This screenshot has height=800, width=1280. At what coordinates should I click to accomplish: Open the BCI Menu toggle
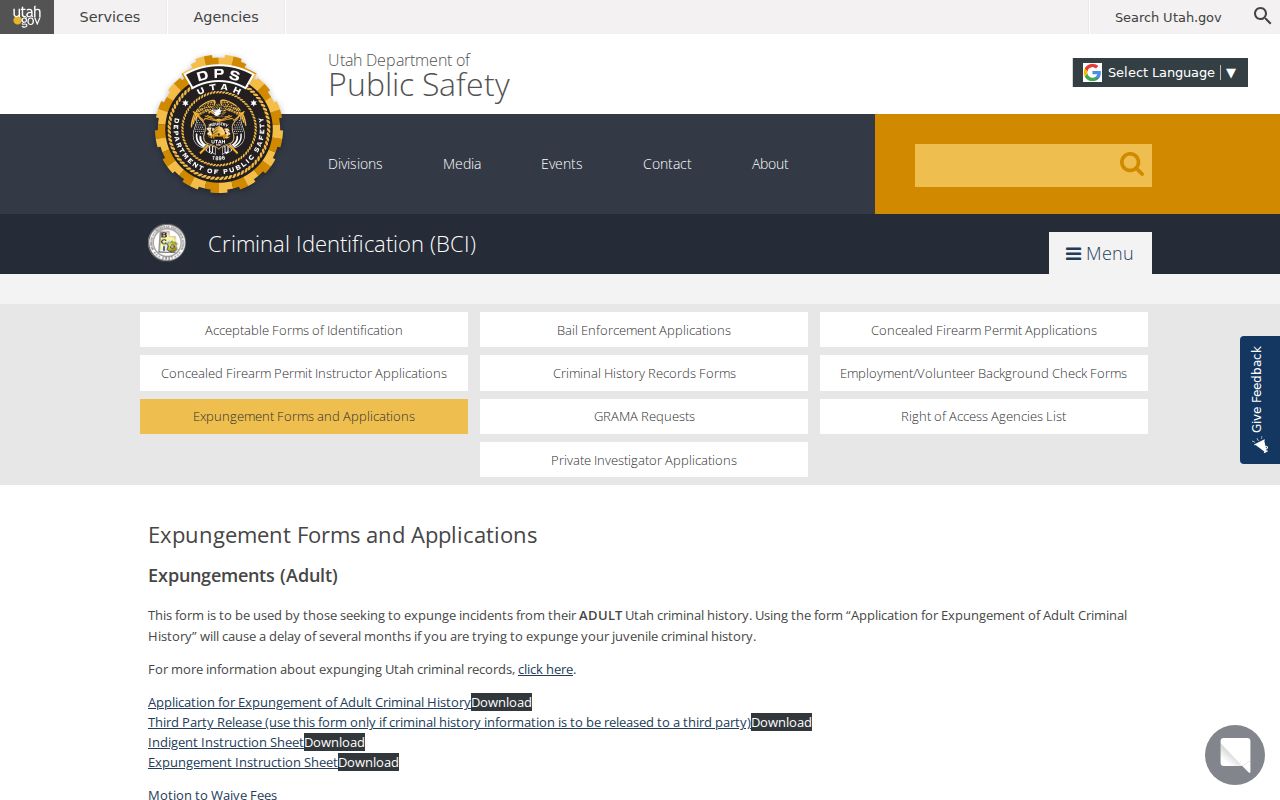(x=1100, y=253)
